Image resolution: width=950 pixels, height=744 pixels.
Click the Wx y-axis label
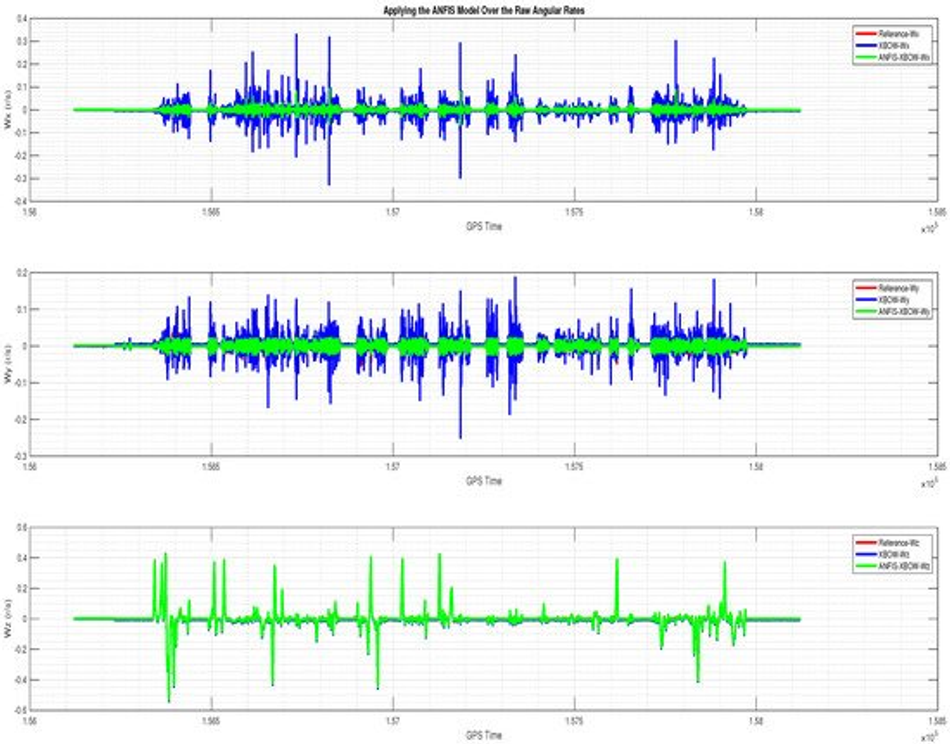[8, 110]
